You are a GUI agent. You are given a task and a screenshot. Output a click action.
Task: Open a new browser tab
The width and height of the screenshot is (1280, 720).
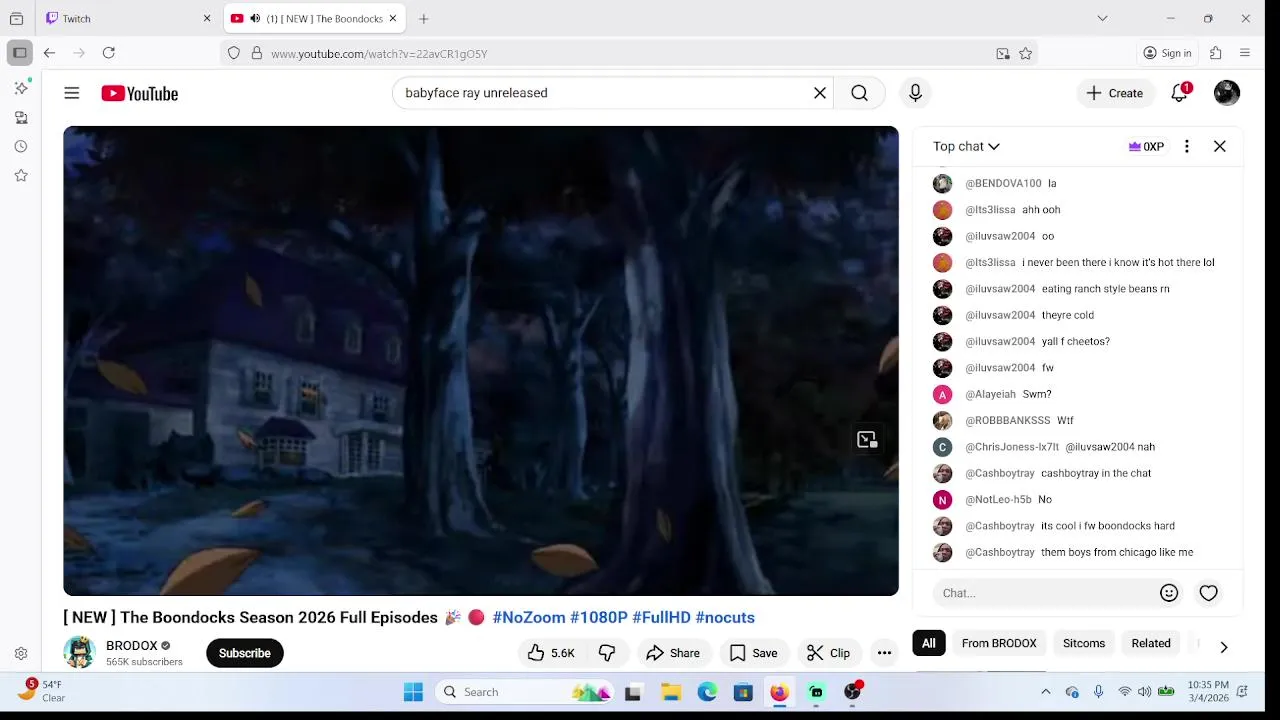[x=424, y=18]
